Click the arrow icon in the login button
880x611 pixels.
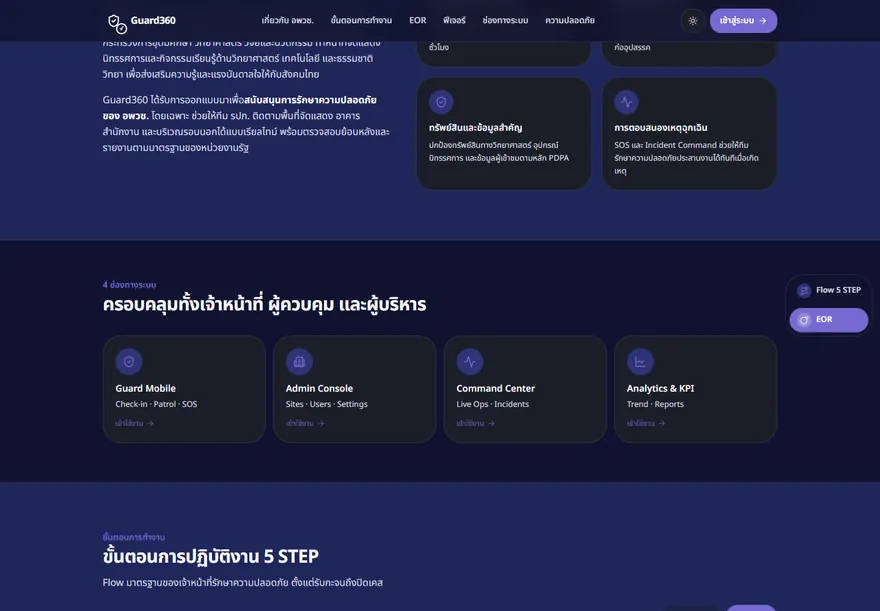(x=763, y=21)
